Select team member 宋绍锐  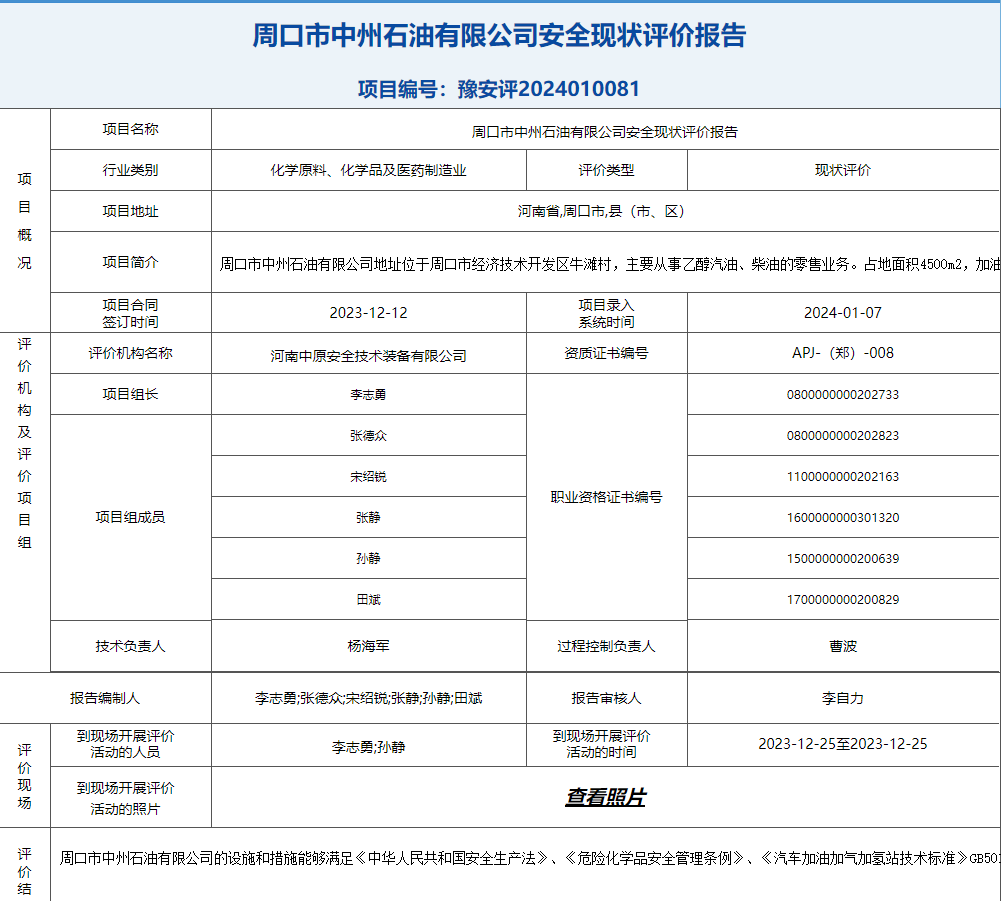tap(368, 476)
